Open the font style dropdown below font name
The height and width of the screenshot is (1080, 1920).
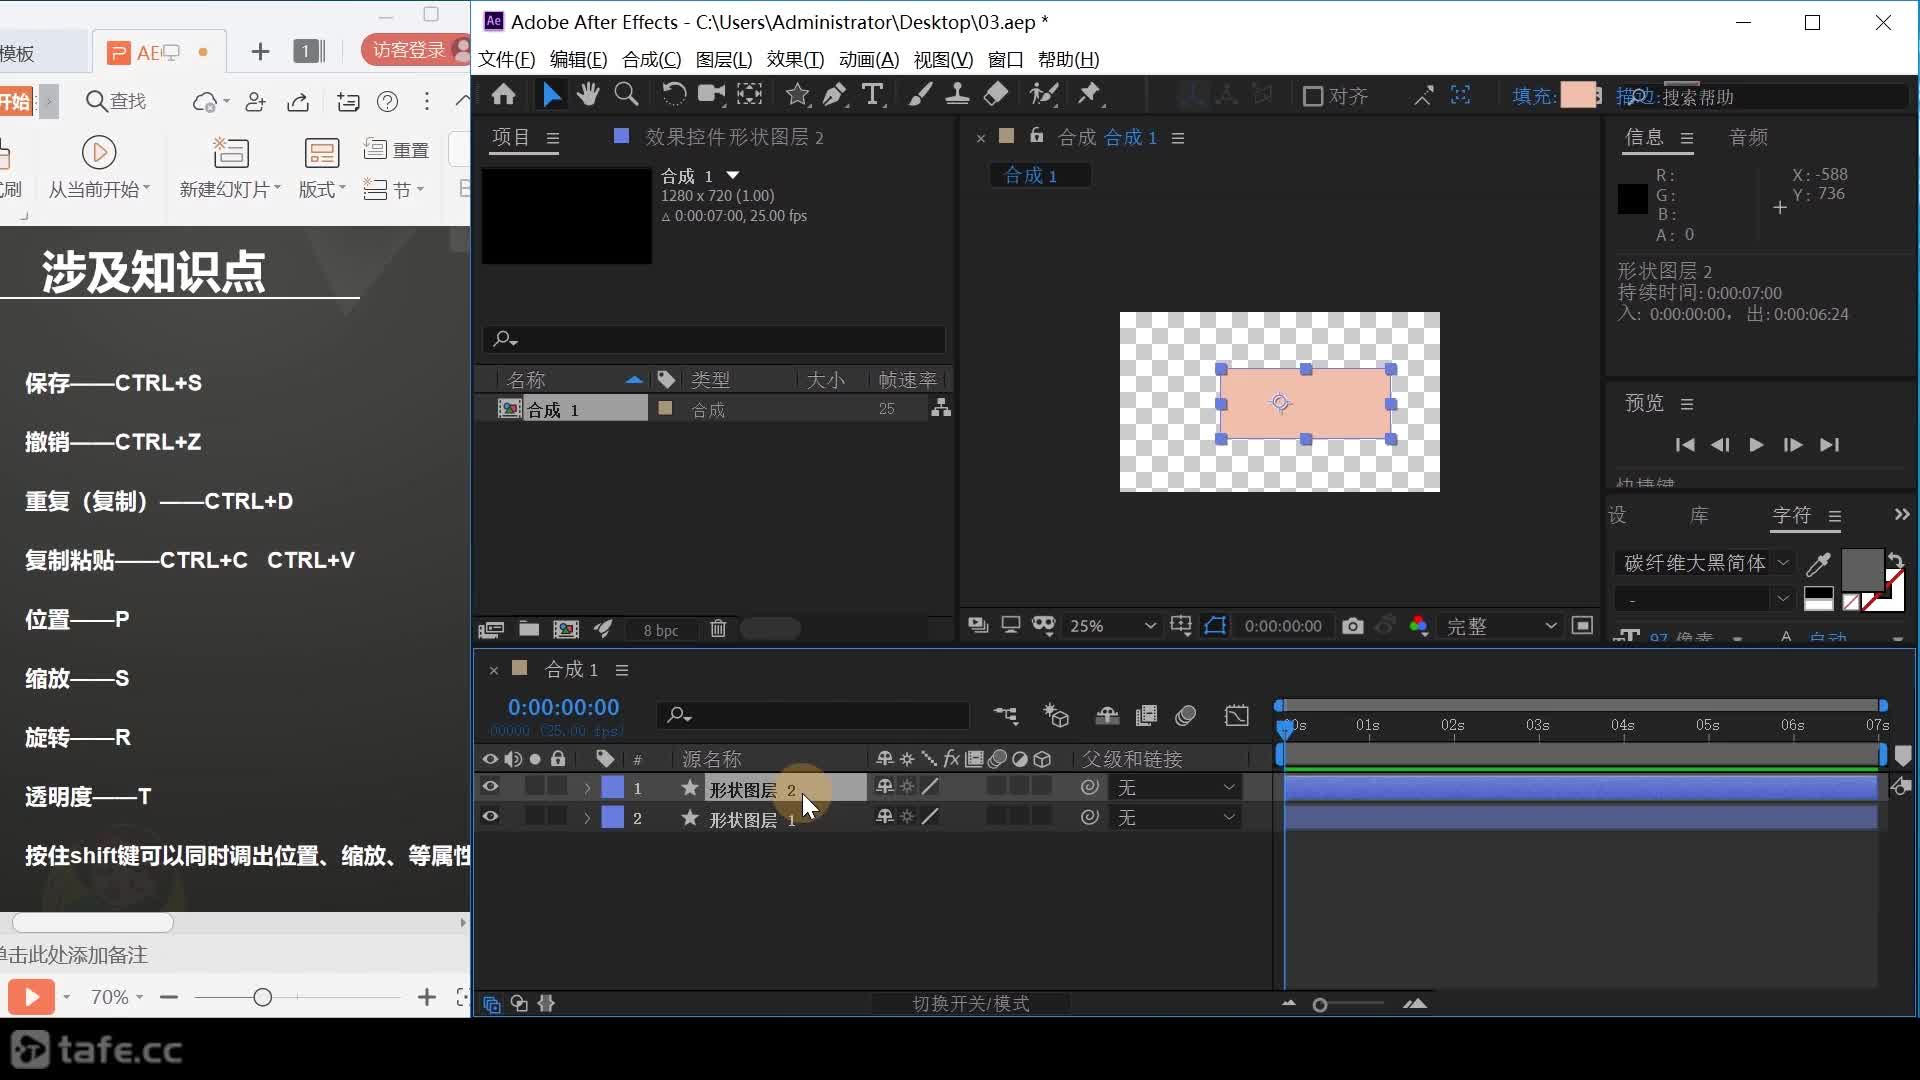tap(1704, 599)
